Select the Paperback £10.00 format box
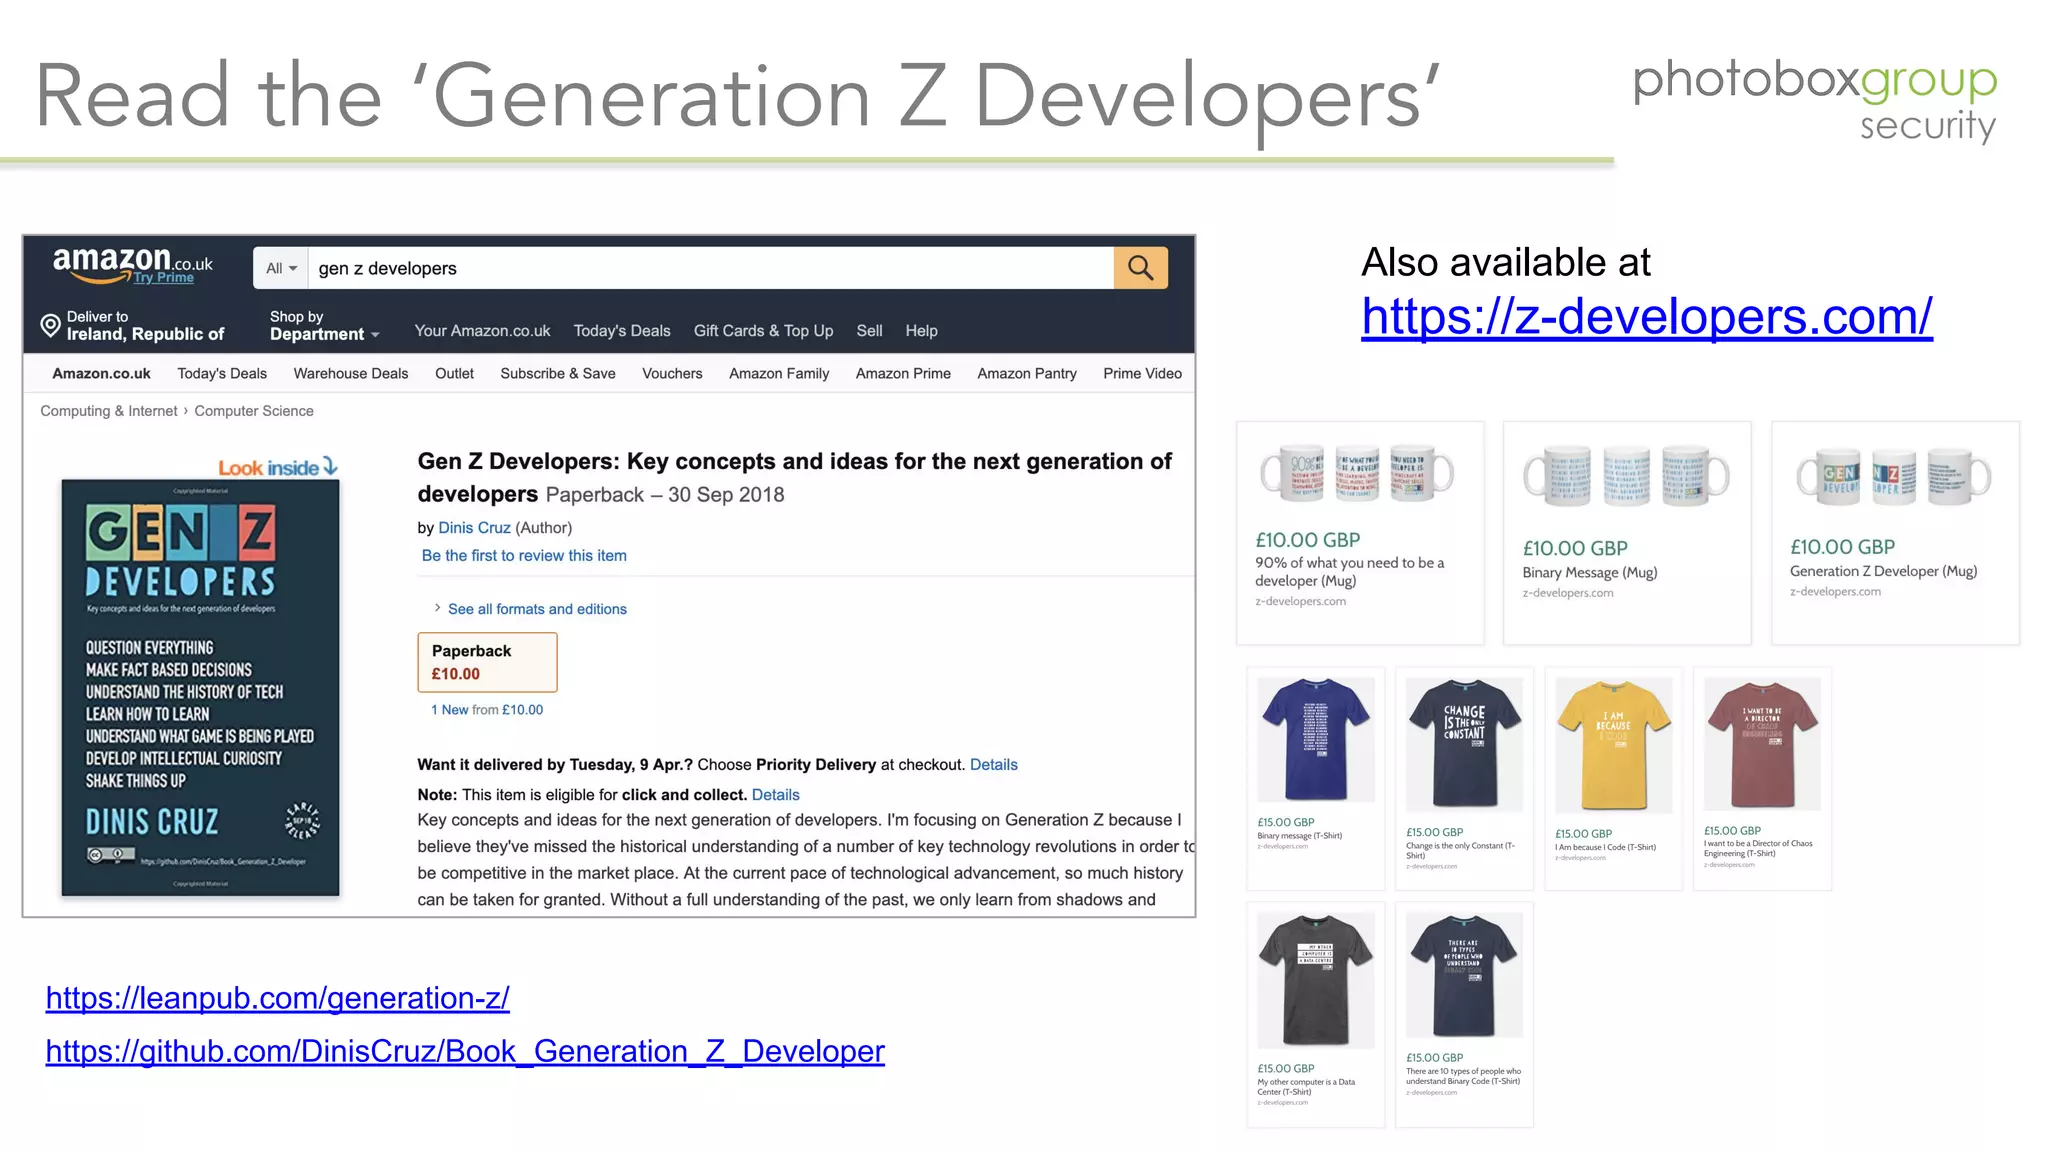2048x1152 pixels. pyautogui.click(x=487, y=662)
